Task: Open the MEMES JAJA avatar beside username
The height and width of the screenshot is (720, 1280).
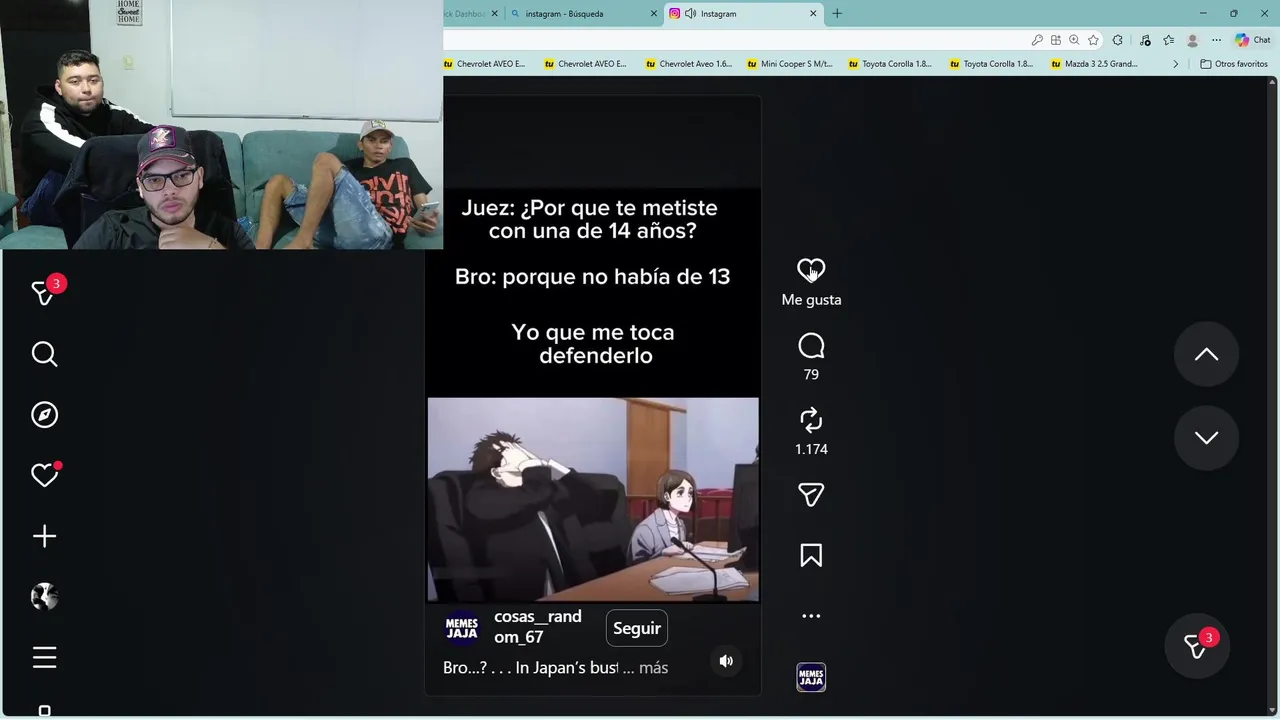Action: click(462, 628)
